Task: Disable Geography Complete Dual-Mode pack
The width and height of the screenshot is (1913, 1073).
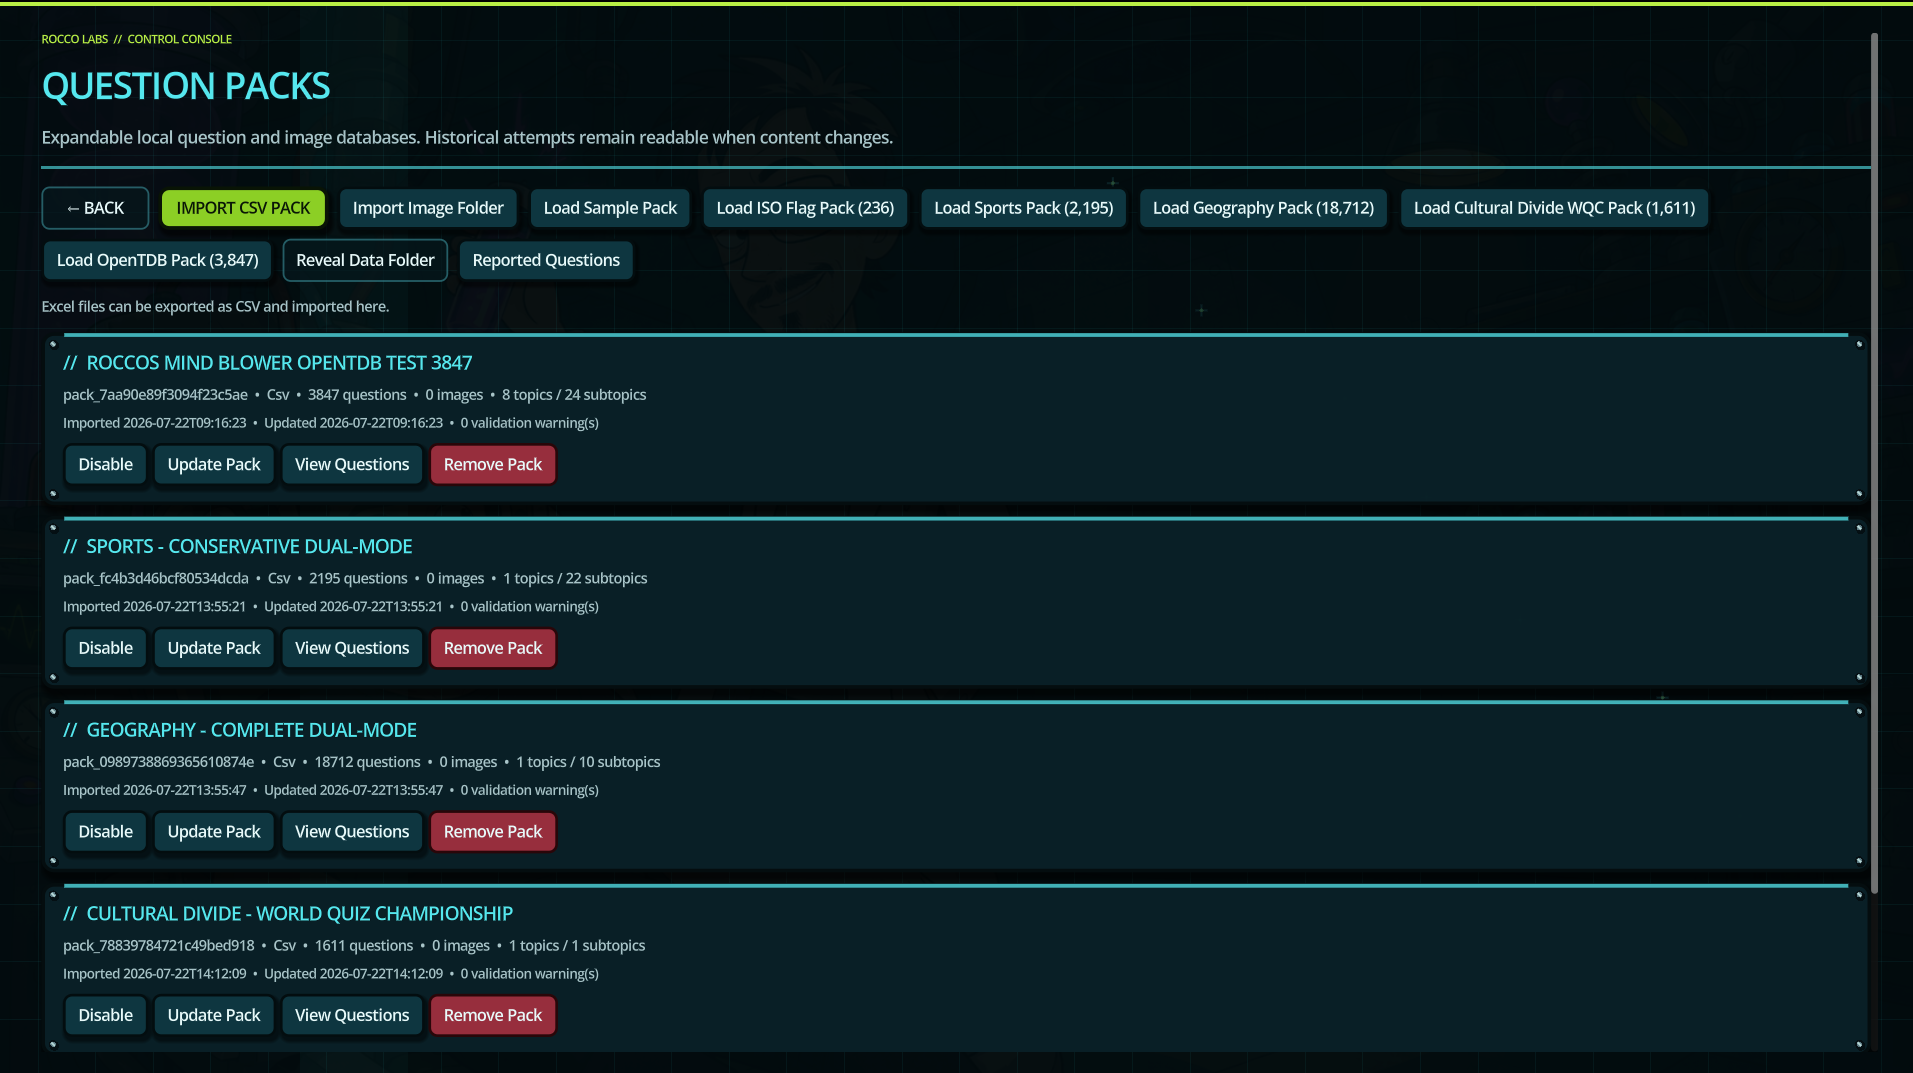Action: [x=106, y=832]
